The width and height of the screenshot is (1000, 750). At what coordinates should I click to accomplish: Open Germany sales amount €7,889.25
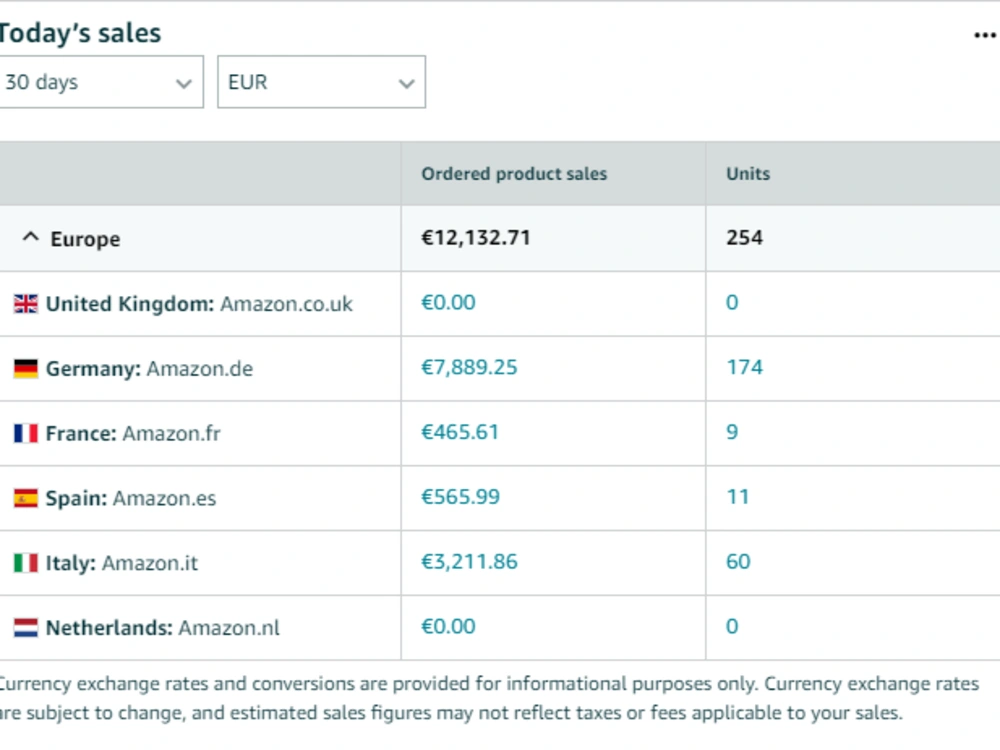tap(469, 367)
